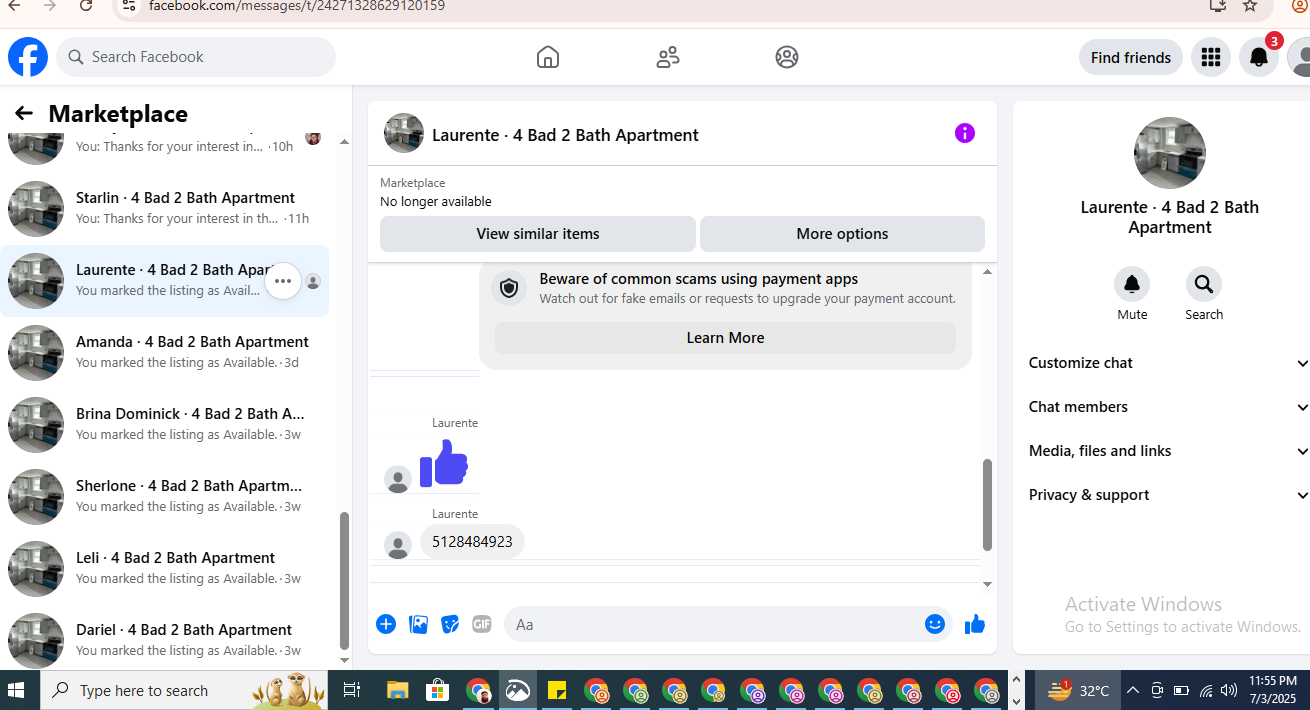Click the browser bookmark star icon
This screenshot has height=710, width=1310.
click(1250, 6)
